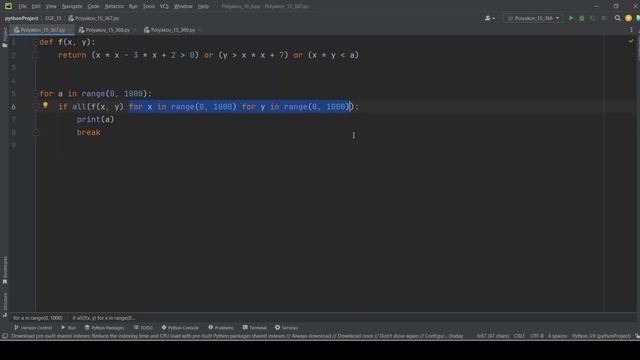The height and width of the screenshot is (360, 640).
Task: Start debugging with the green bug icon
Action: [x=582, y=18]
